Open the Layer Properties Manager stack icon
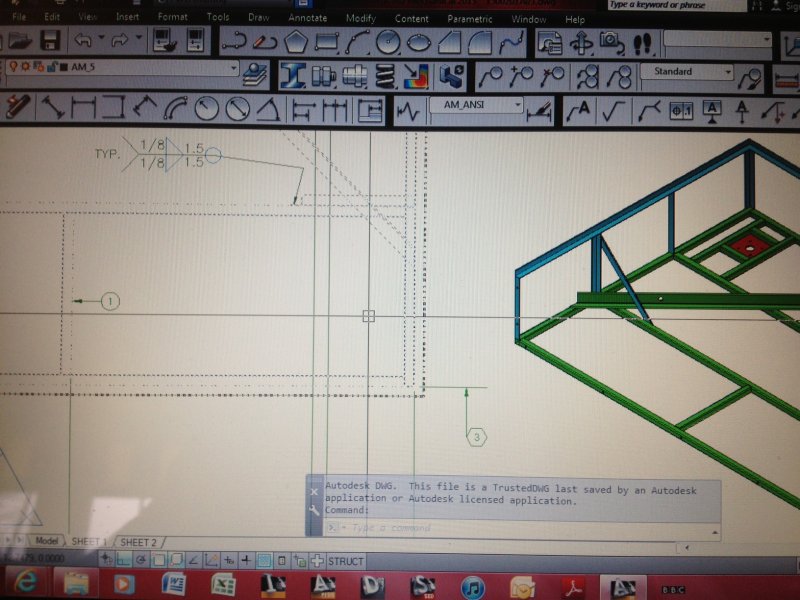This screenshot has height=600, width=800. pyautogui.click(x=255, y=74)
